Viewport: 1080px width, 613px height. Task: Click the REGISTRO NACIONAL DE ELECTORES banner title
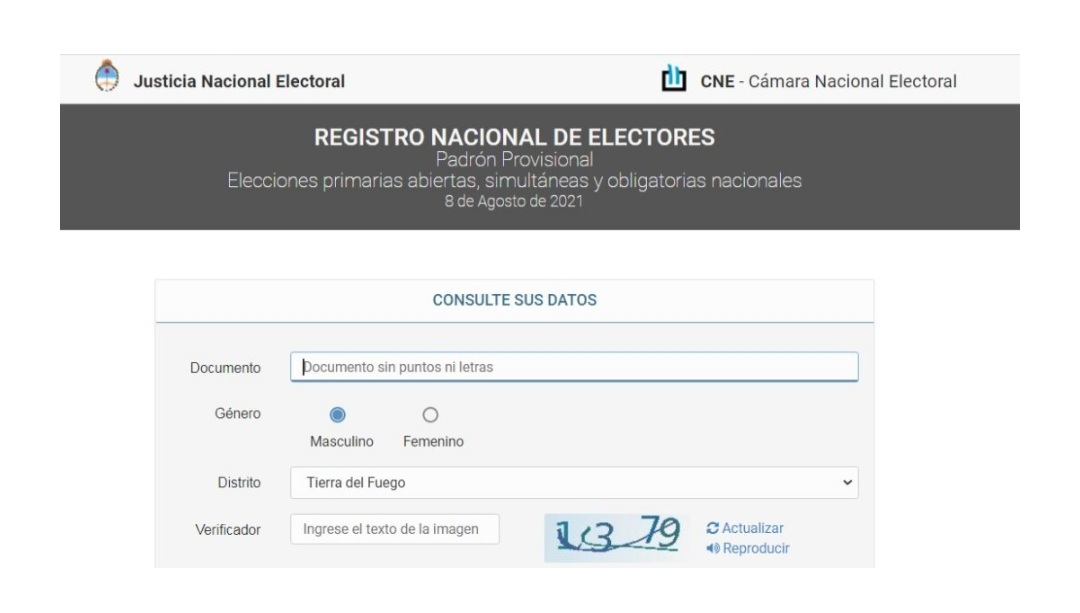pos(515,137)
